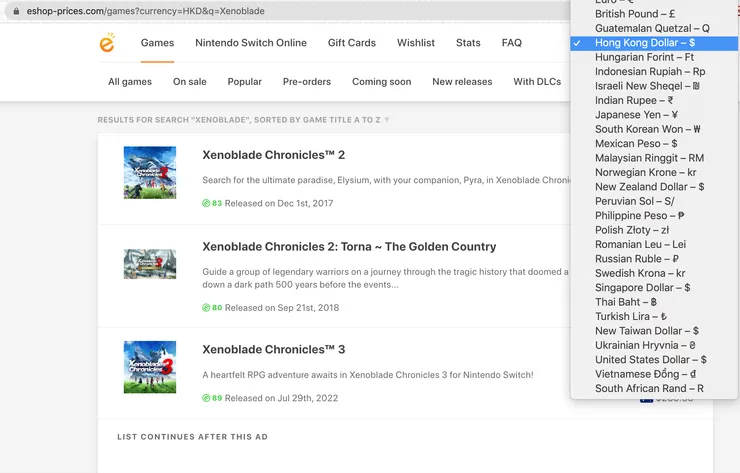Select Swedish Krona currency
This screenshot has width=740, height=473.
click(654, 273)
